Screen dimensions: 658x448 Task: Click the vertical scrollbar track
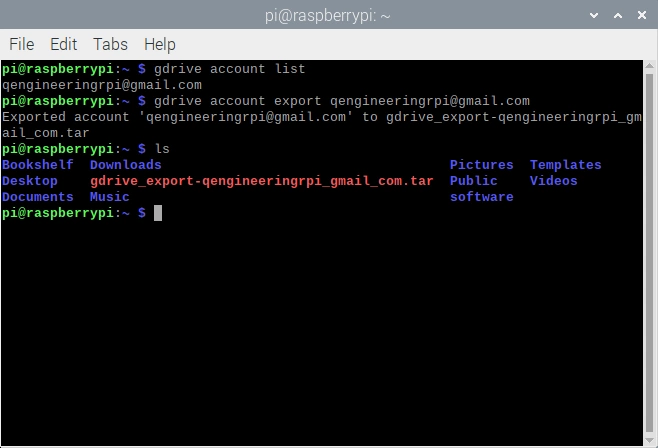[650, 253]
